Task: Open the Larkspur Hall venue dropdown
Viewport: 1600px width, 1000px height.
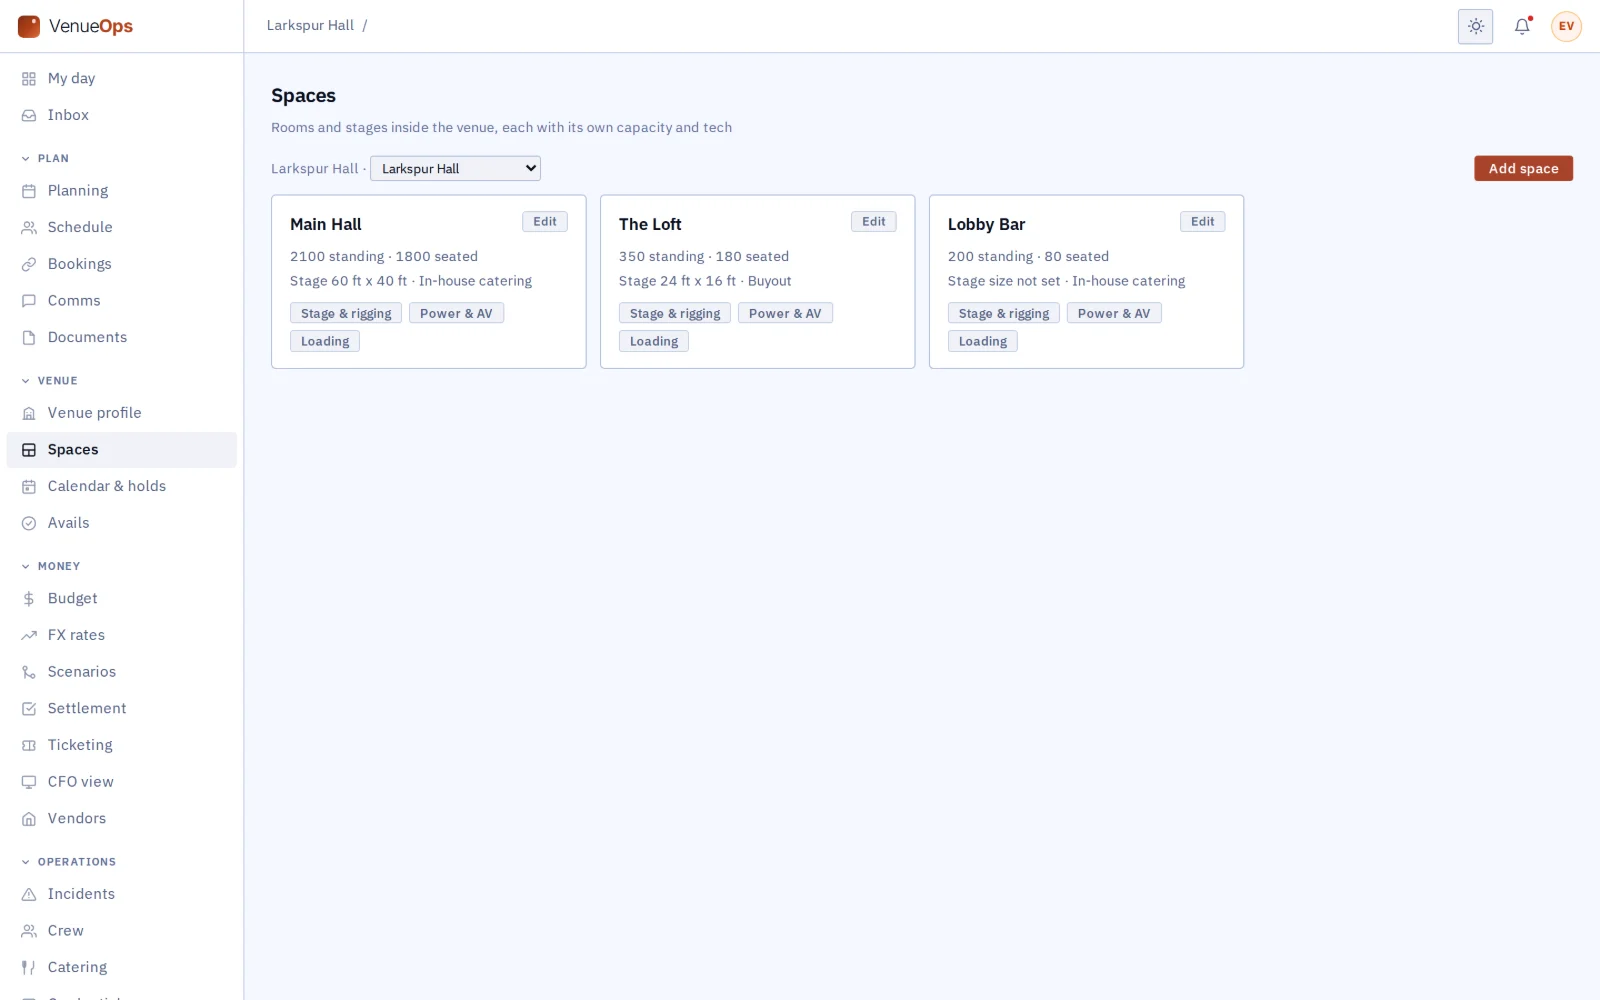Action: click(x=455, y=169)
